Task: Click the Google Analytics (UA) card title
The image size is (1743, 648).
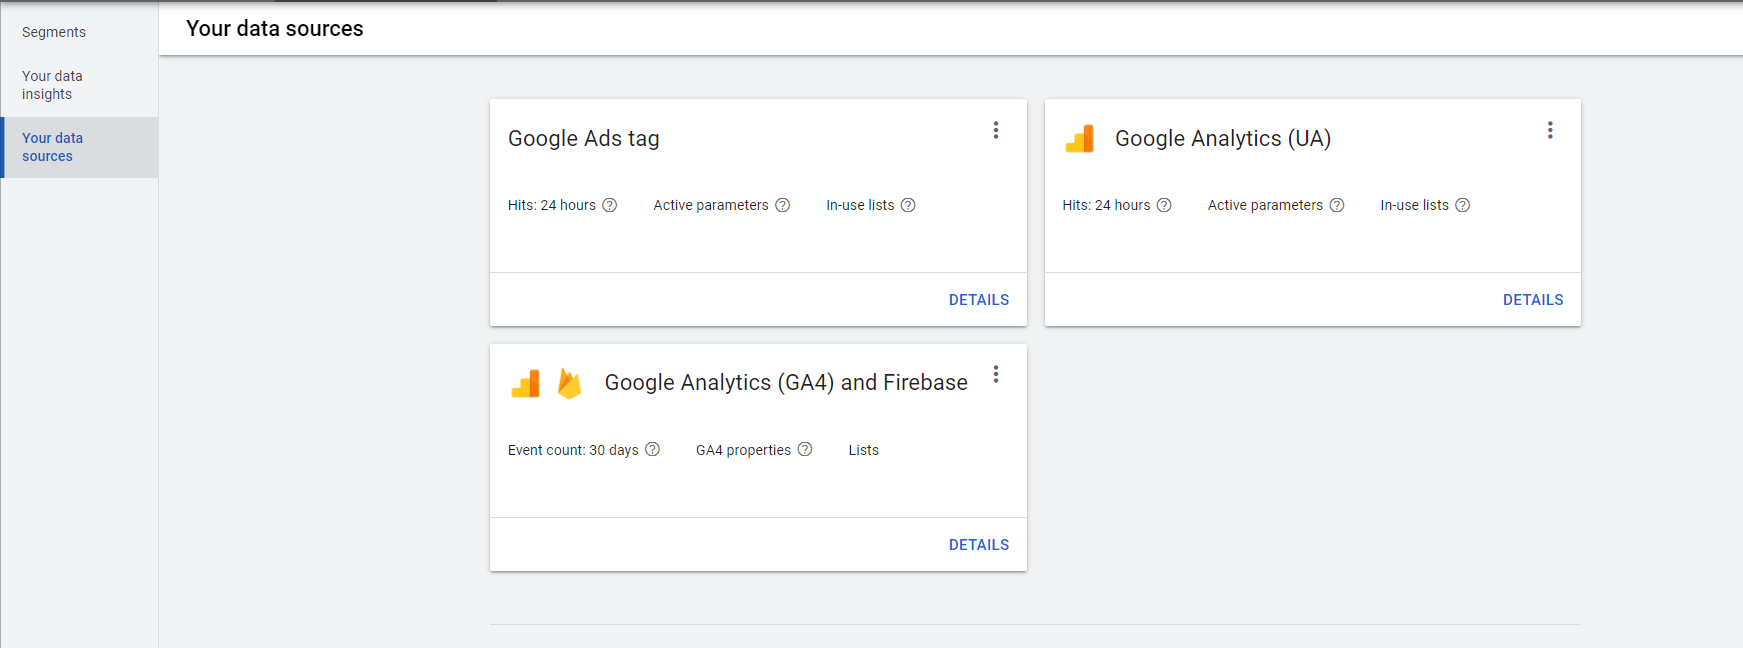Action: click(x=1223, y=139)
